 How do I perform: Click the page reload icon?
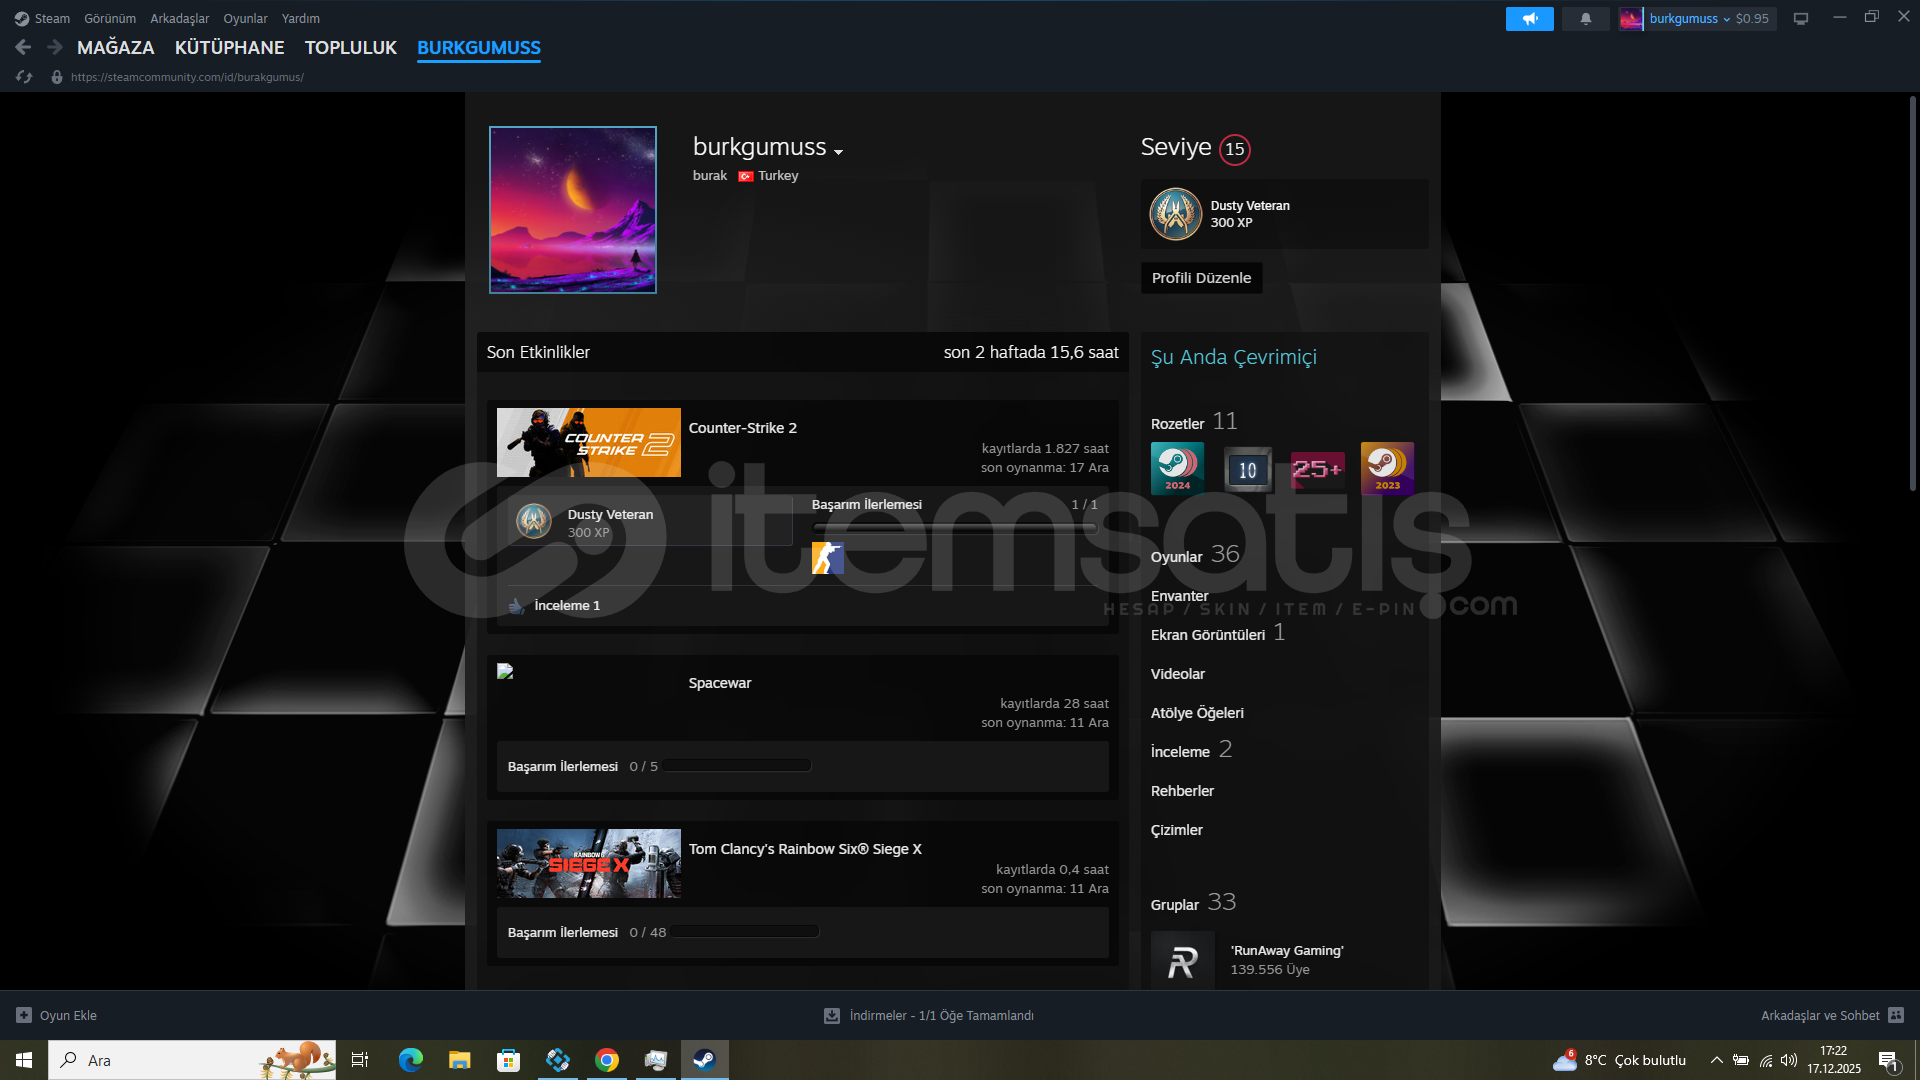tap(24, 77)
